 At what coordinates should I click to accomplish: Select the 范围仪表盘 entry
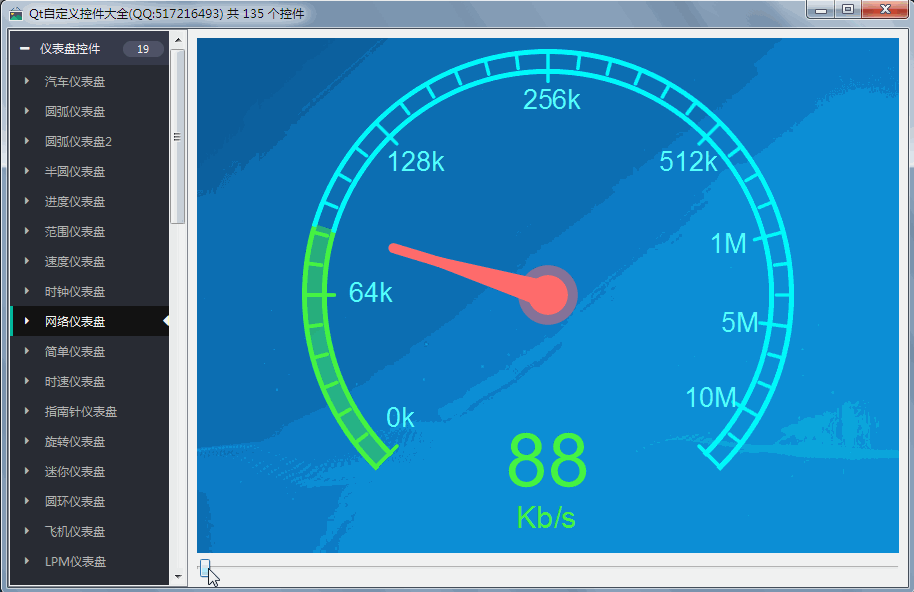[75, 231]
